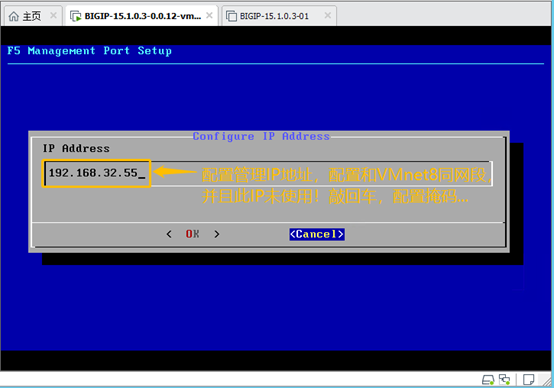
Task: Click the left angle bracket beside OK
Action: tap(169, 234)
